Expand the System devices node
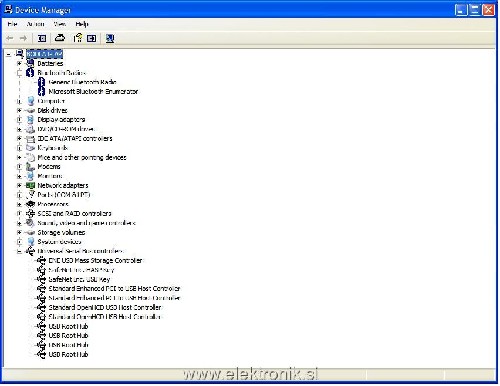 [x=19, y=242]
